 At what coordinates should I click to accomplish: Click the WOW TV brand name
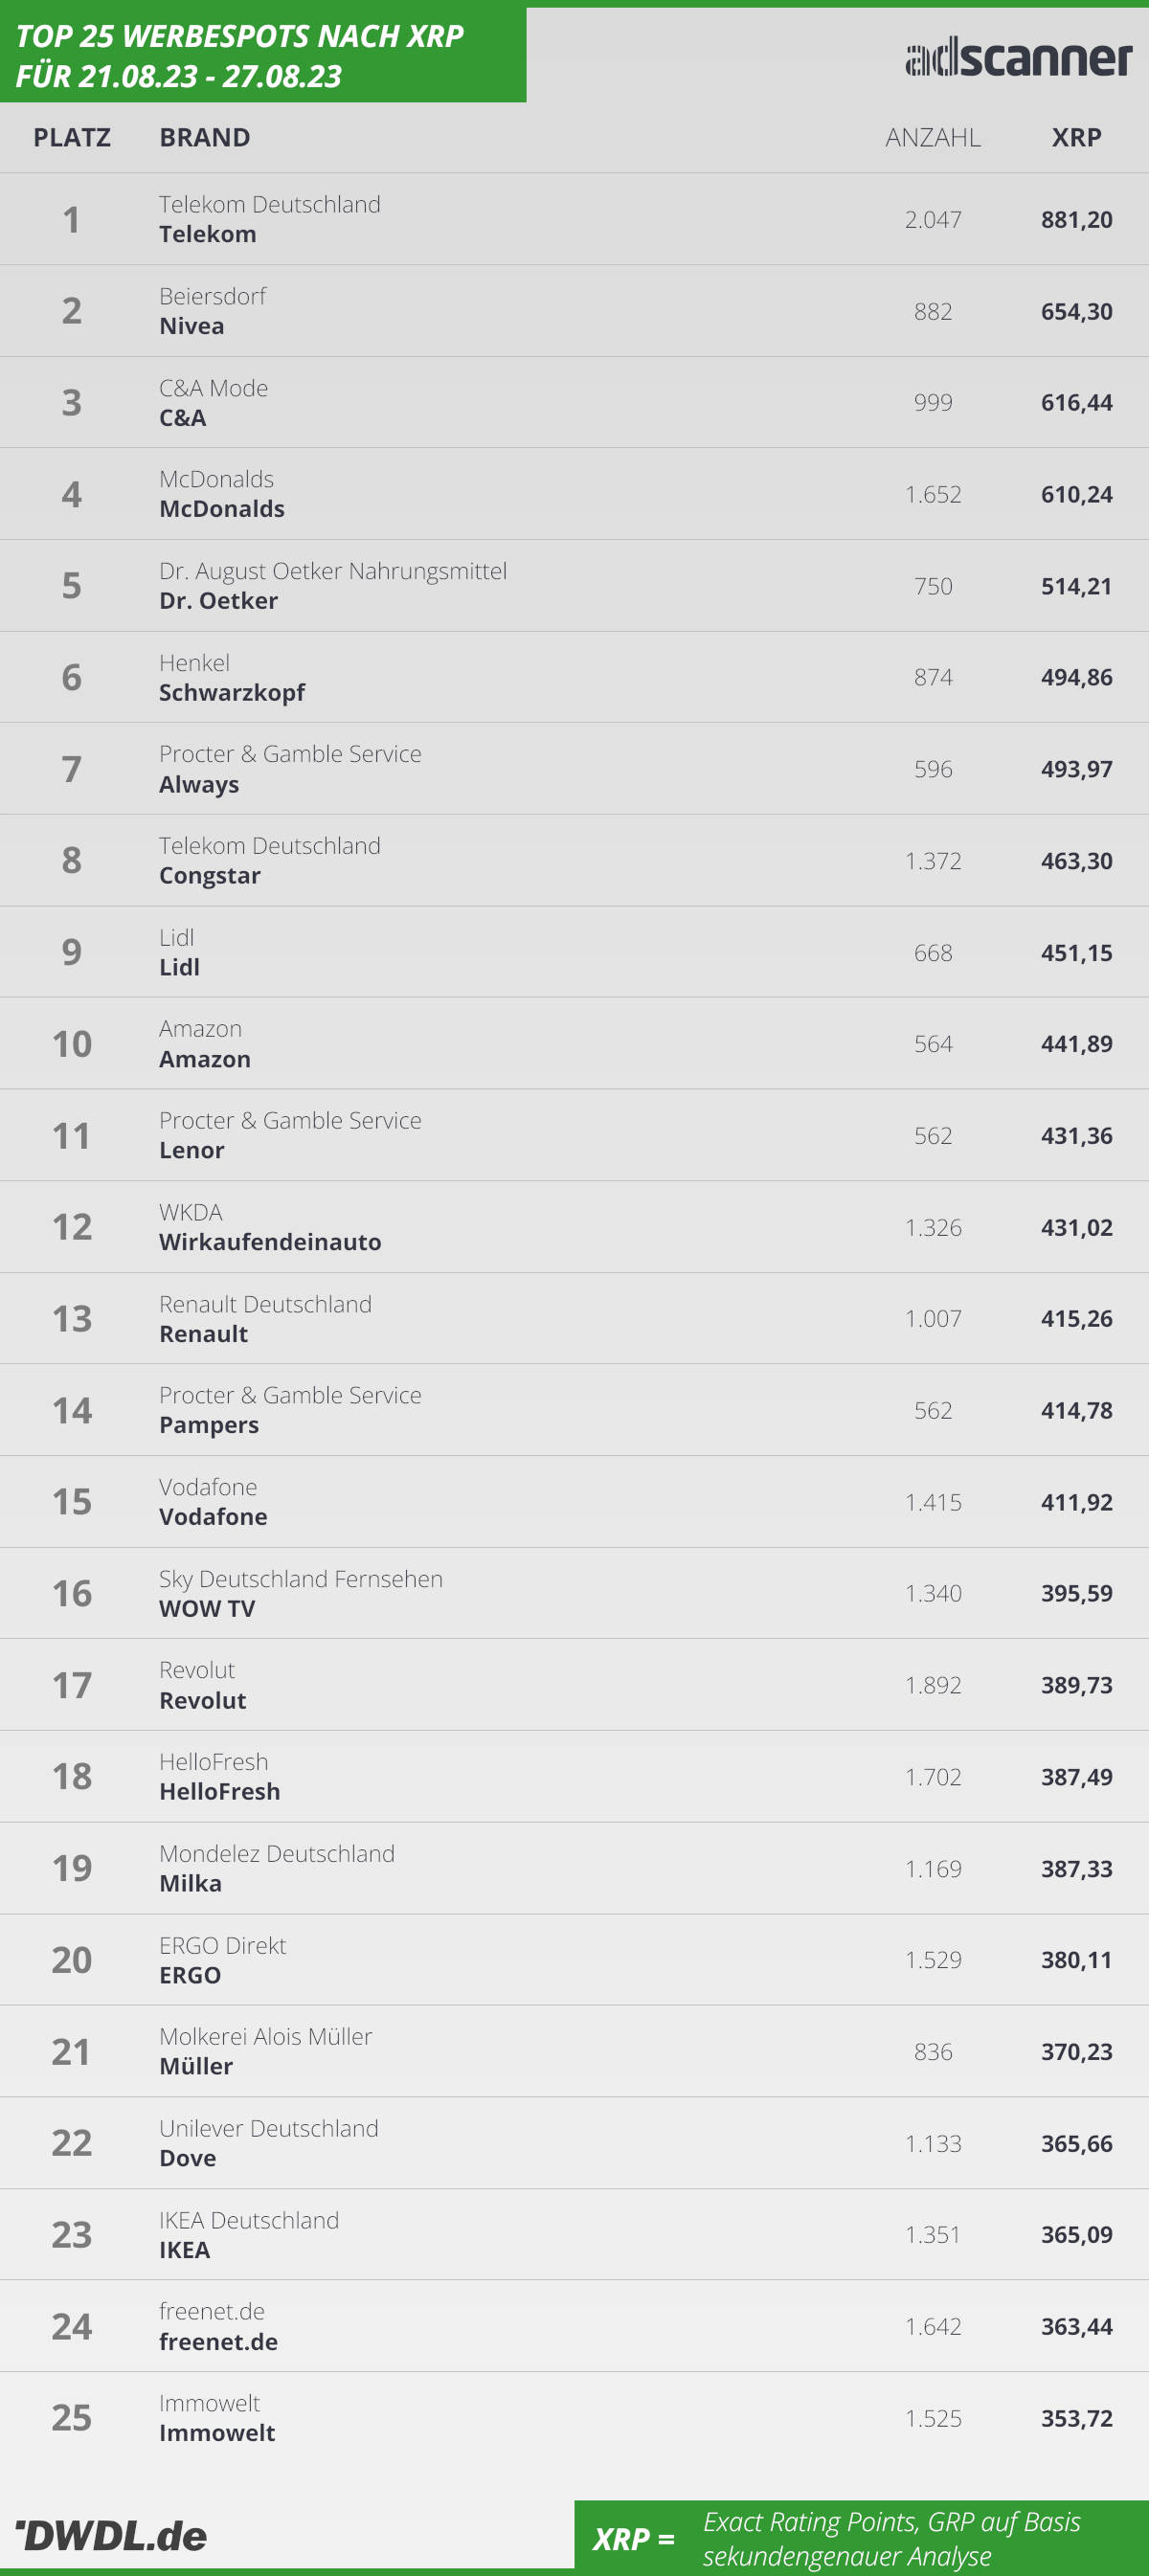pos(207,1609)
